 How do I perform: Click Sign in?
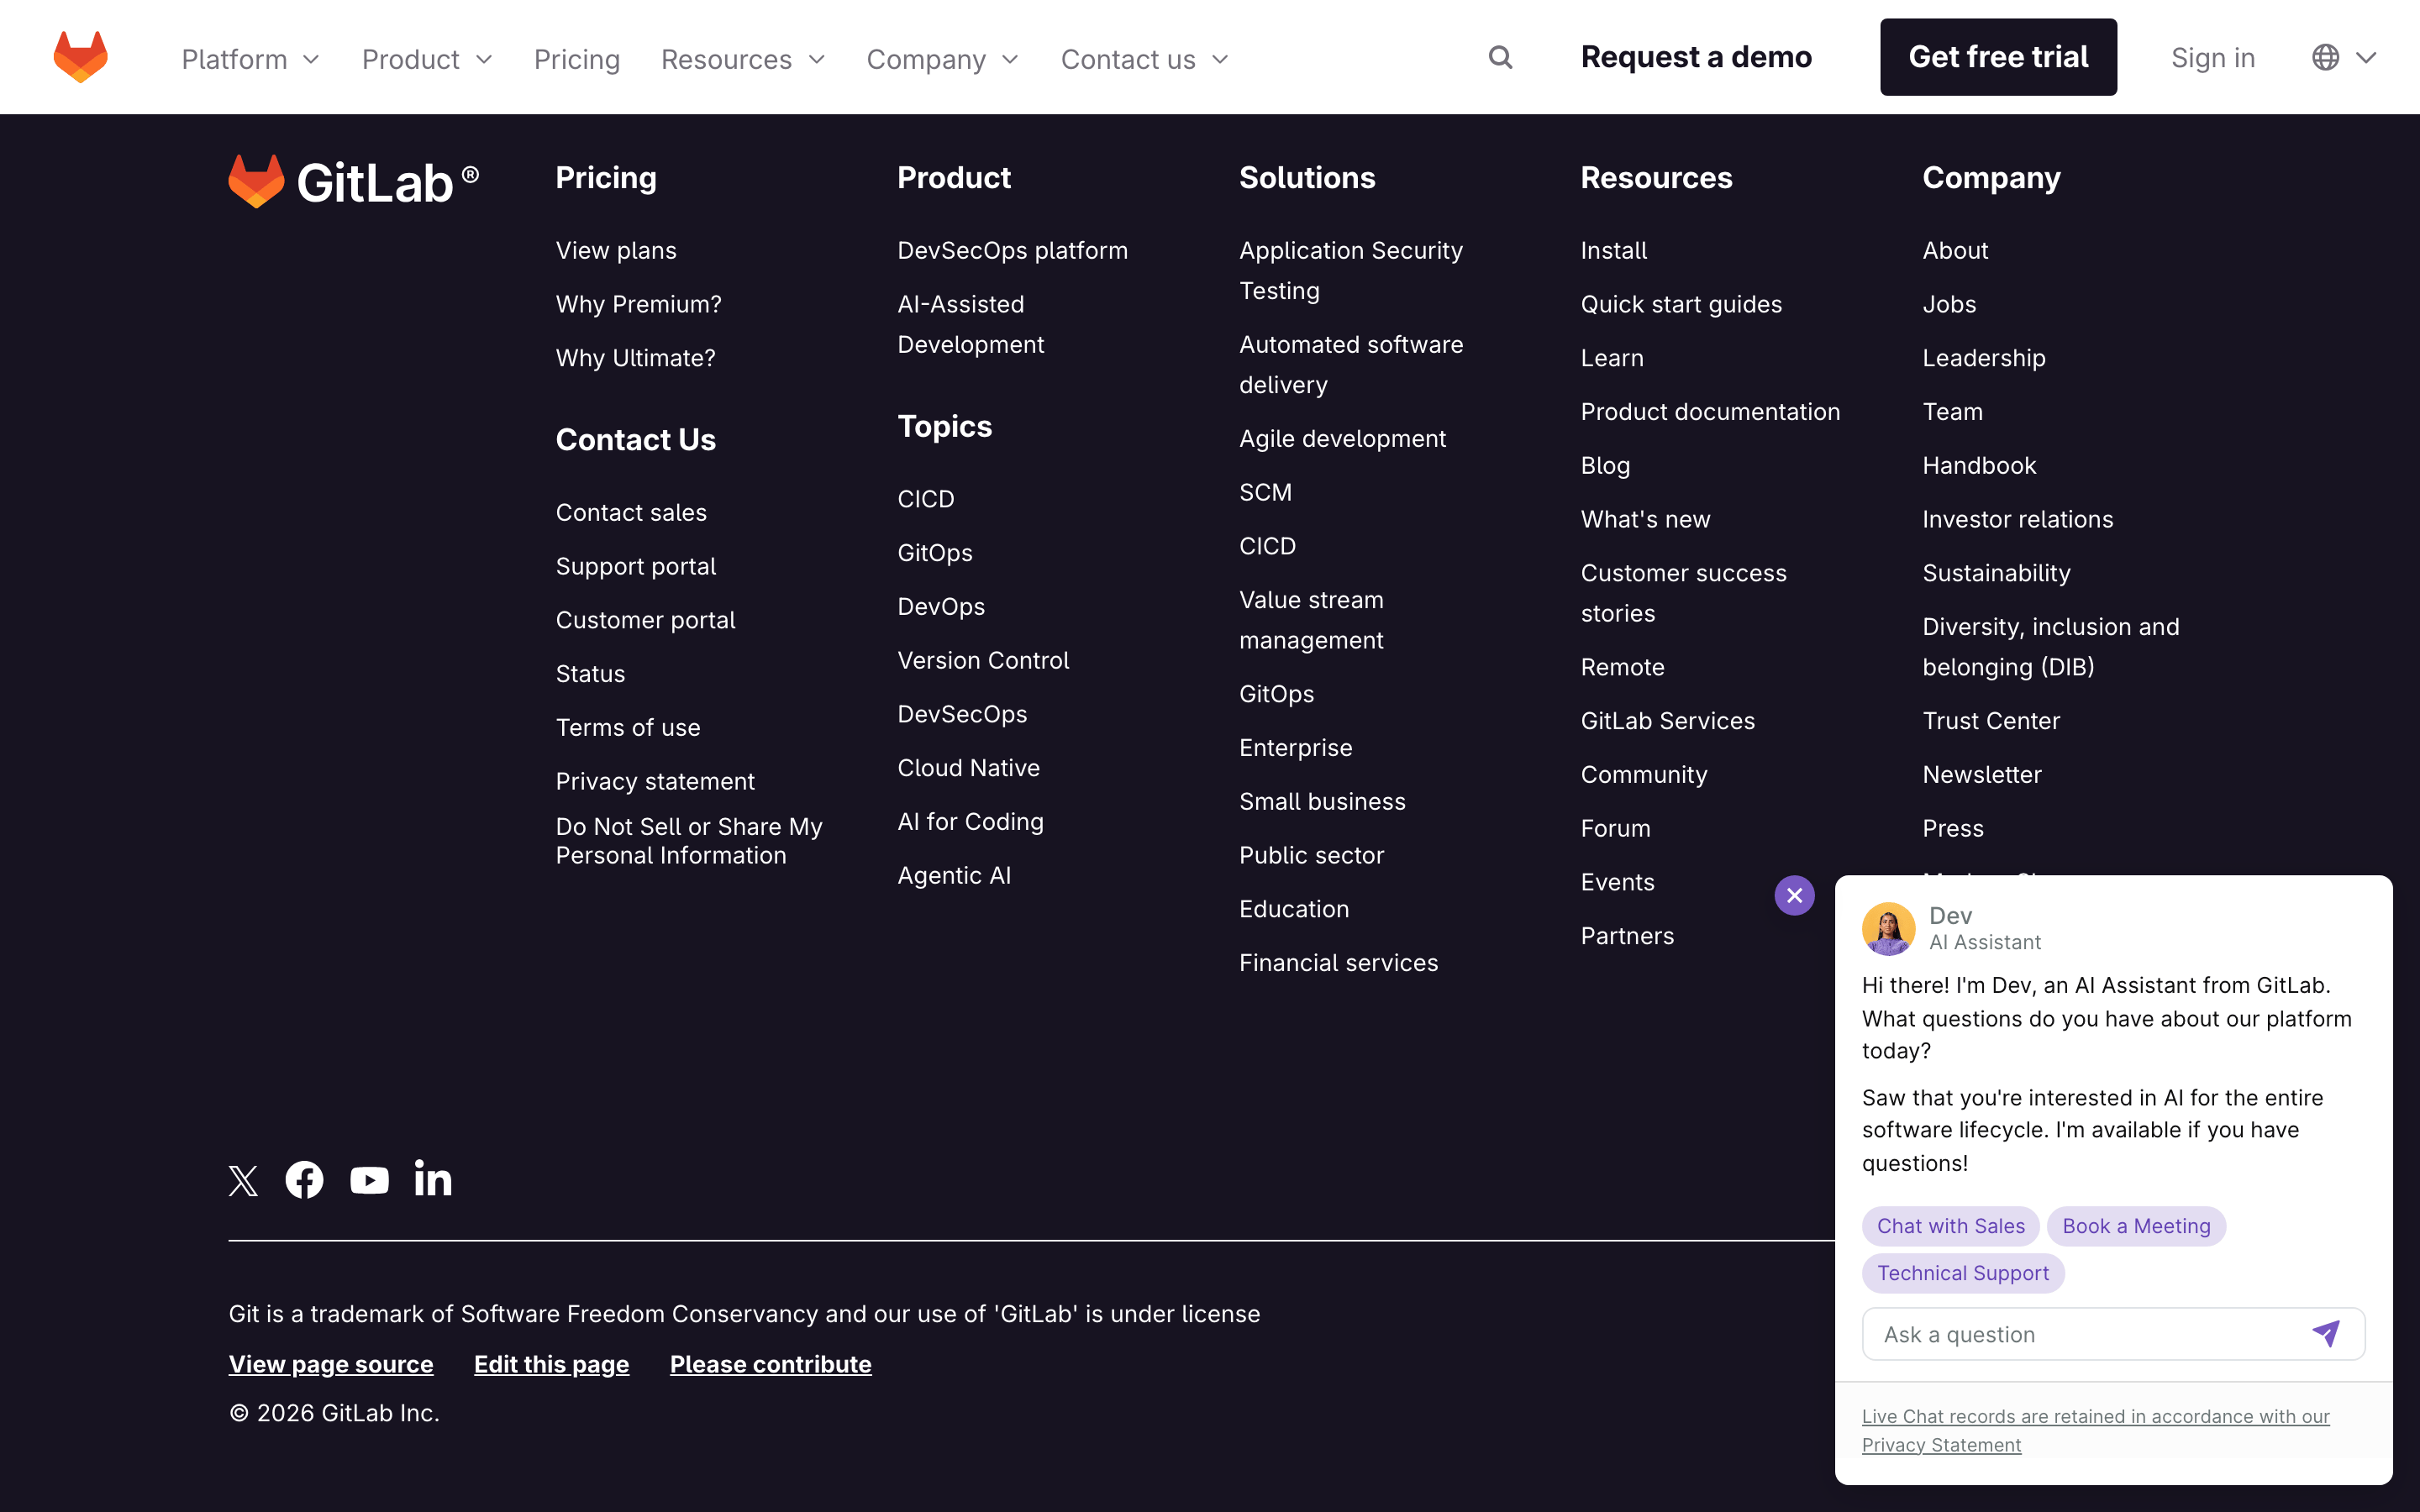point(2213,58)
